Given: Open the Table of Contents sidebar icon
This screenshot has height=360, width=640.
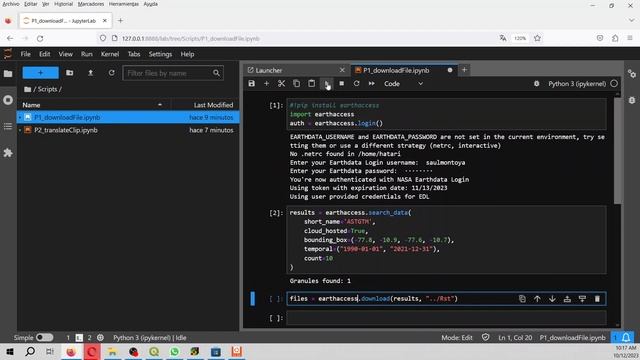Looking at the screenshot, I should point(8,127).
